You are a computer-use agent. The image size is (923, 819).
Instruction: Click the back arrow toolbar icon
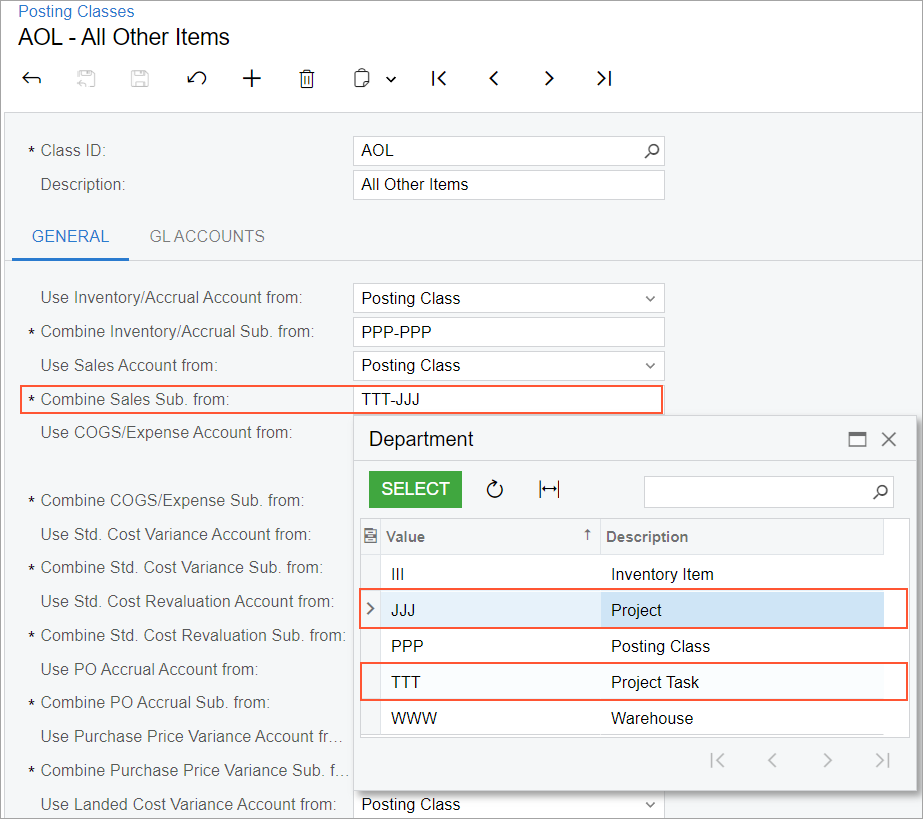pyautogui.click(x=31, y=78)
